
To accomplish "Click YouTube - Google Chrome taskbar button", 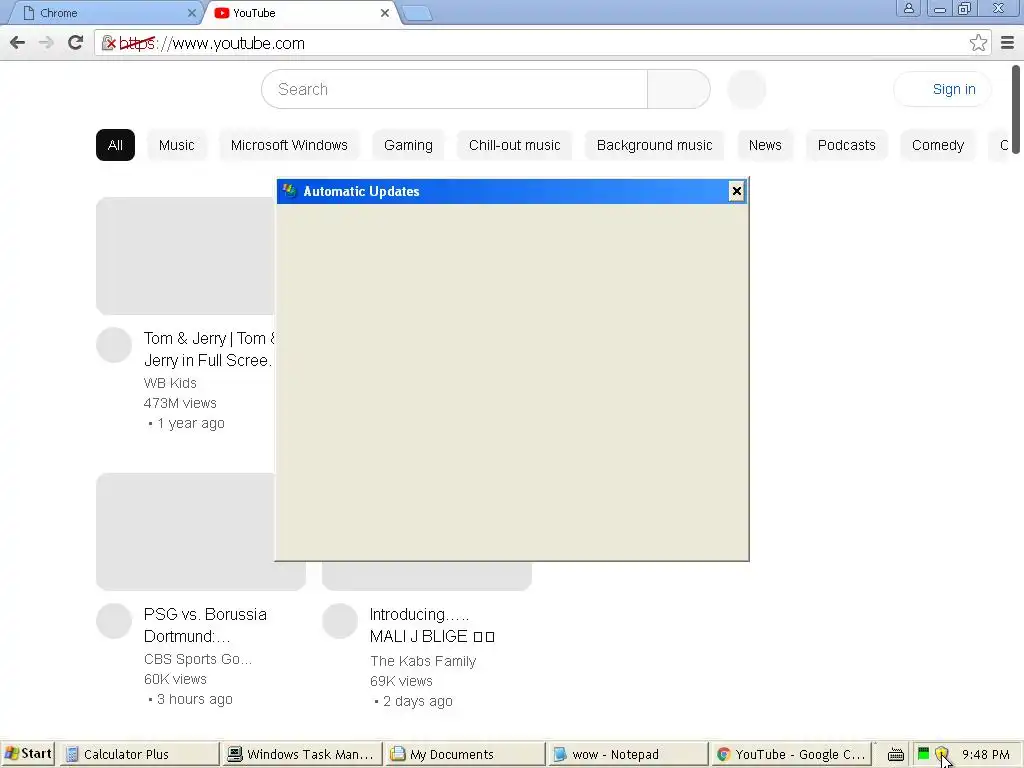I will tap(792, 754).
